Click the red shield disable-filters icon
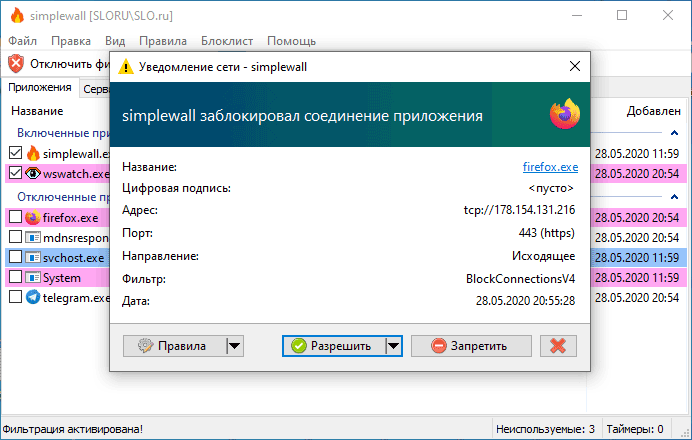The image size is (692, 440). point(16,64)
